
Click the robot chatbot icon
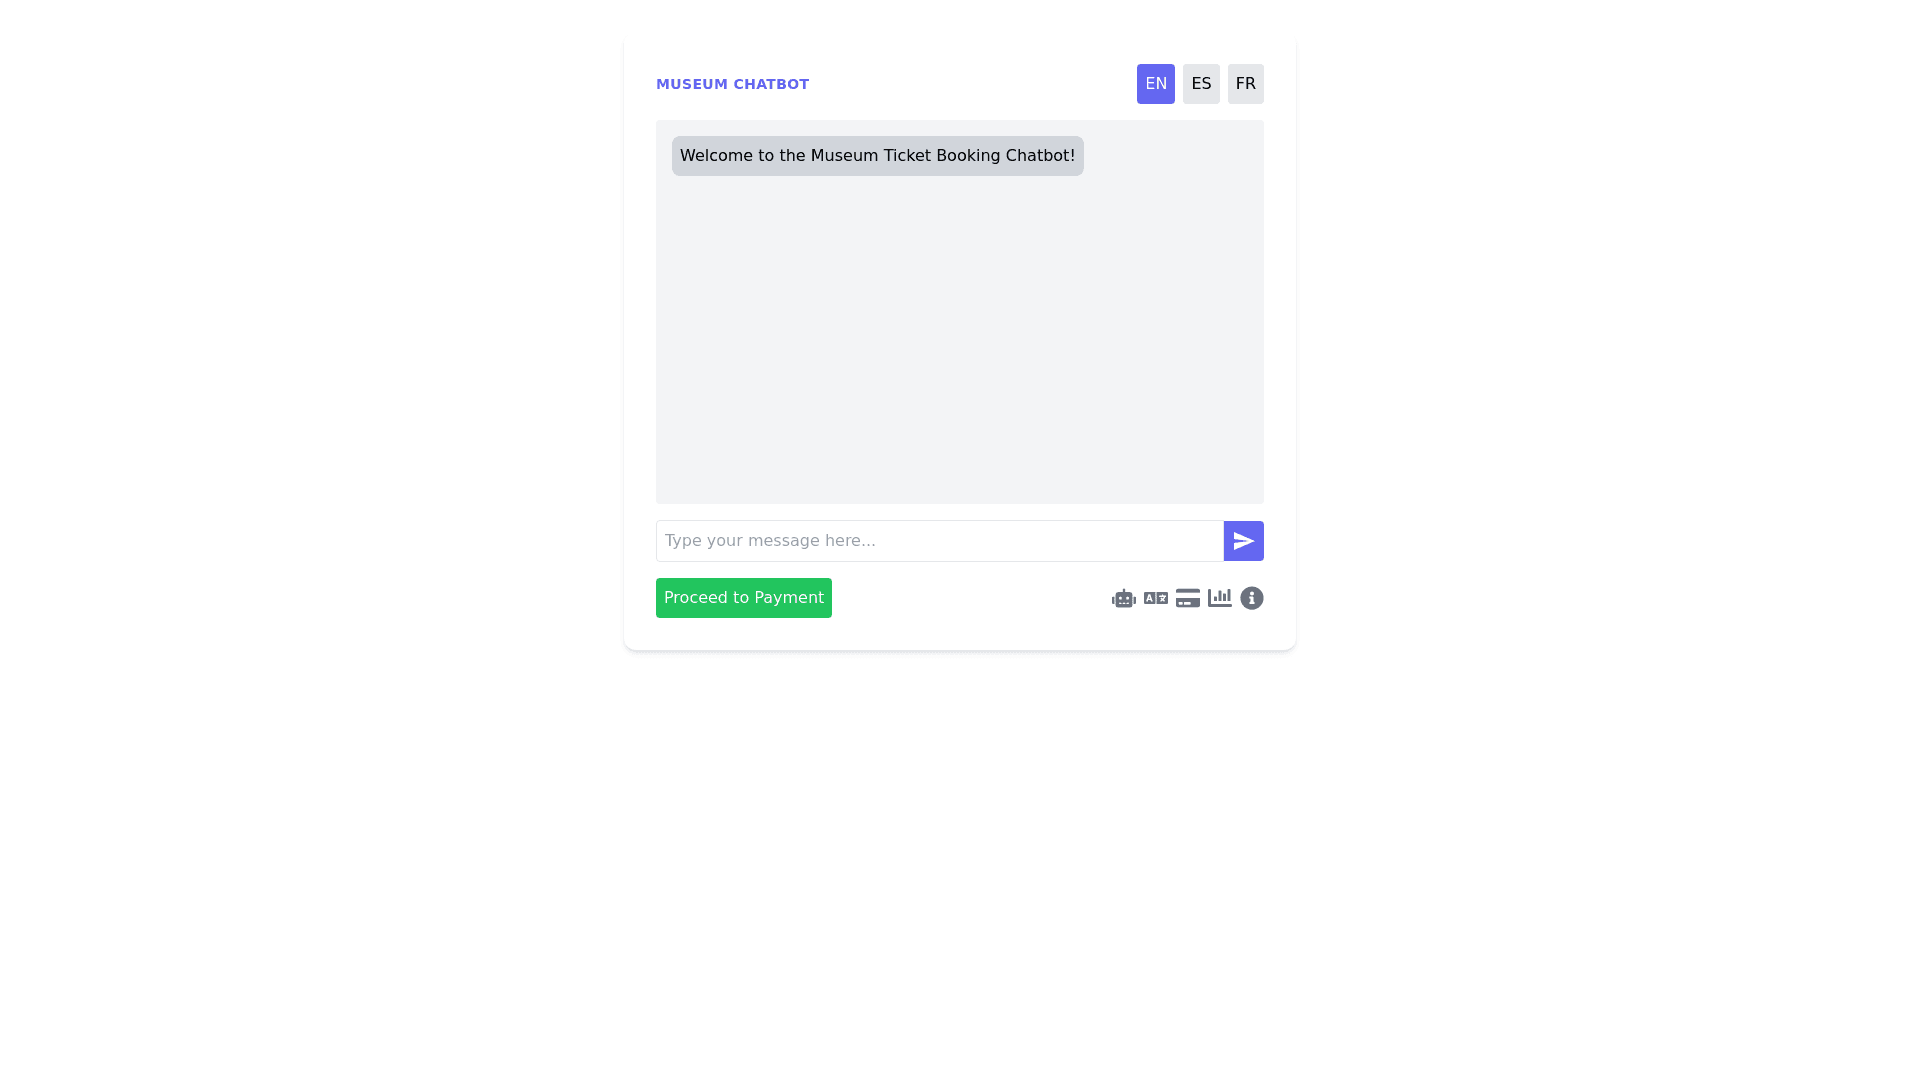1124,598
